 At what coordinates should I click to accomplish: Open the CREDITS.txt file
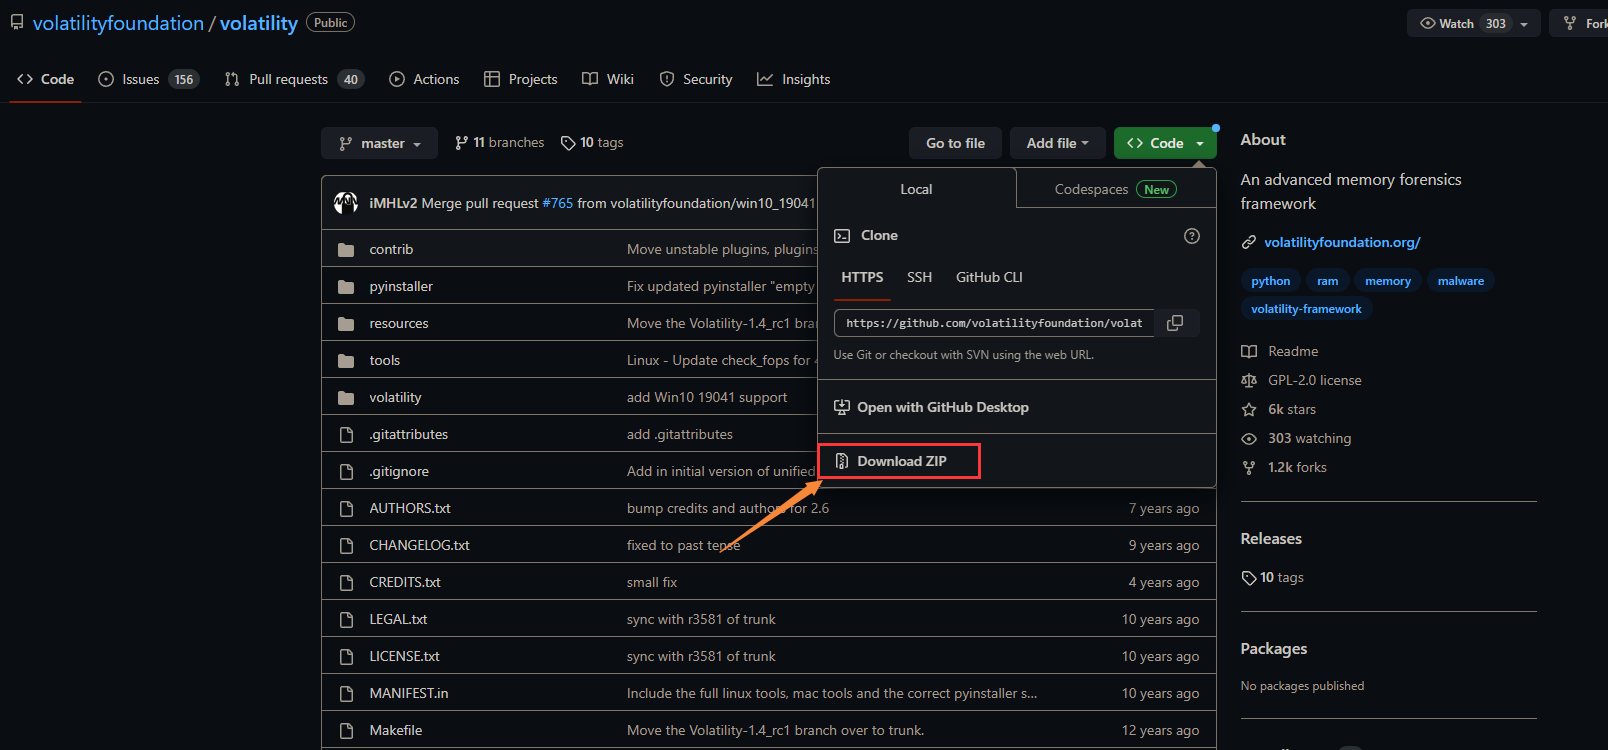[405, 582]
